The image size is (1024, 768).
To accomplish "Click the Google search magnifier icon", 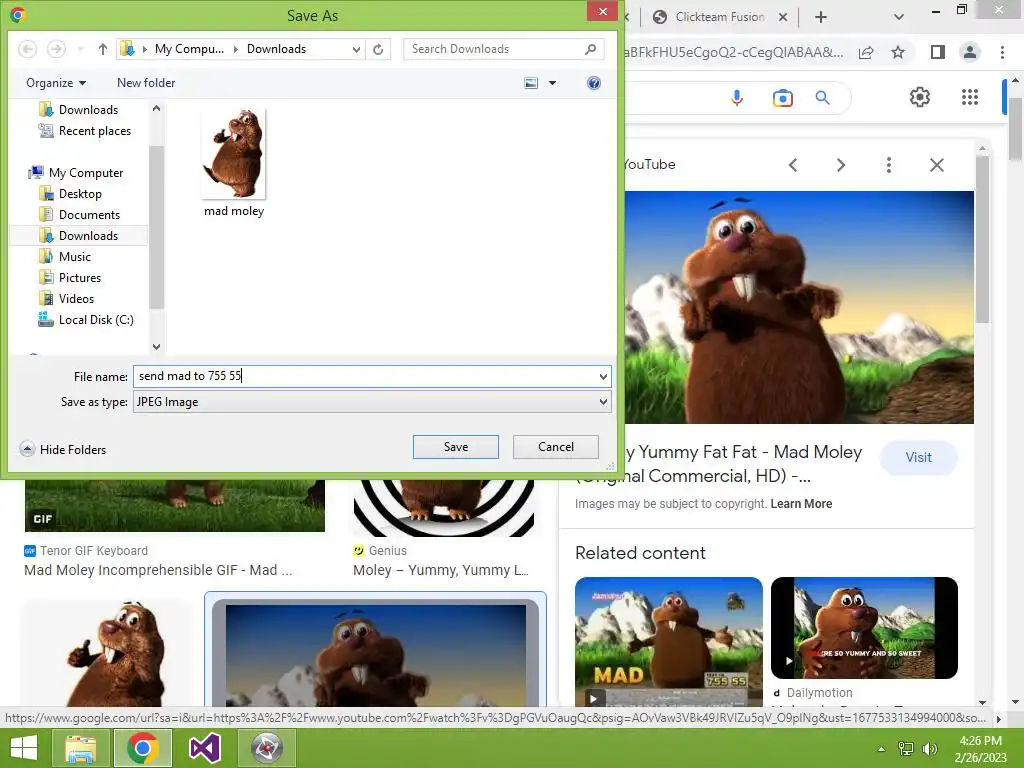I will coord(822,98).
